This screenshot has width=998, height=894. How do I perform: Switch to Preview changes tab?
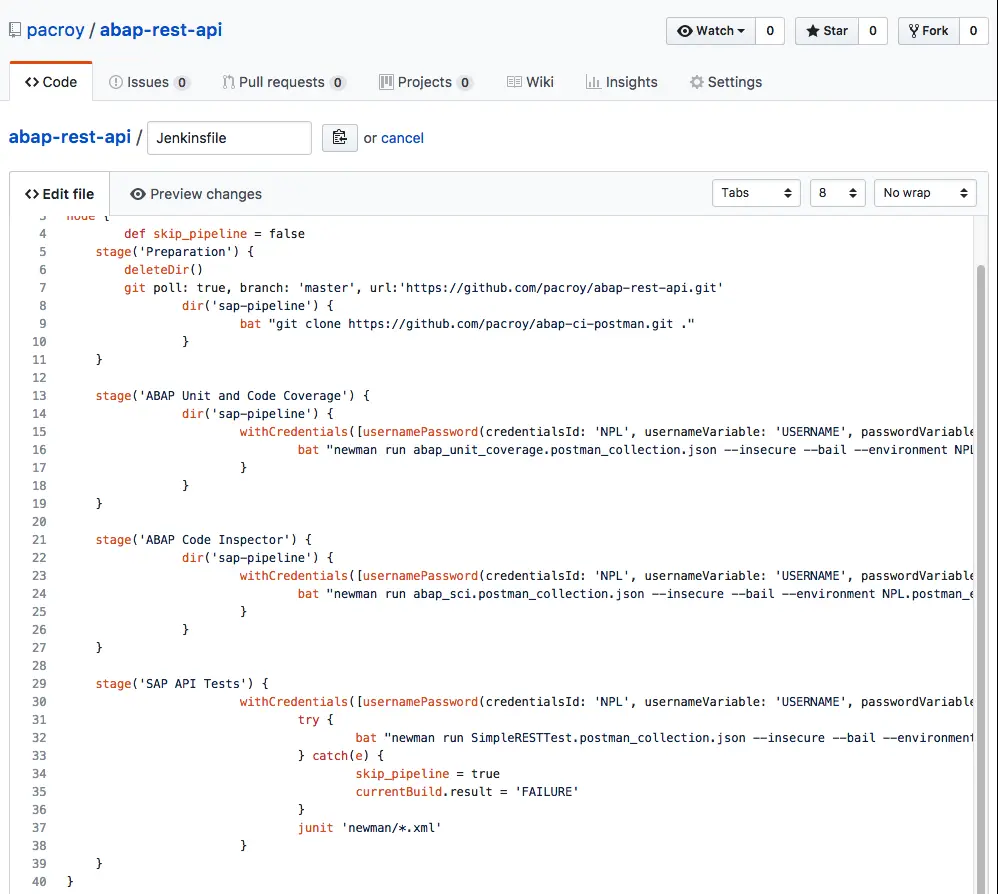[x=196, y=194]
